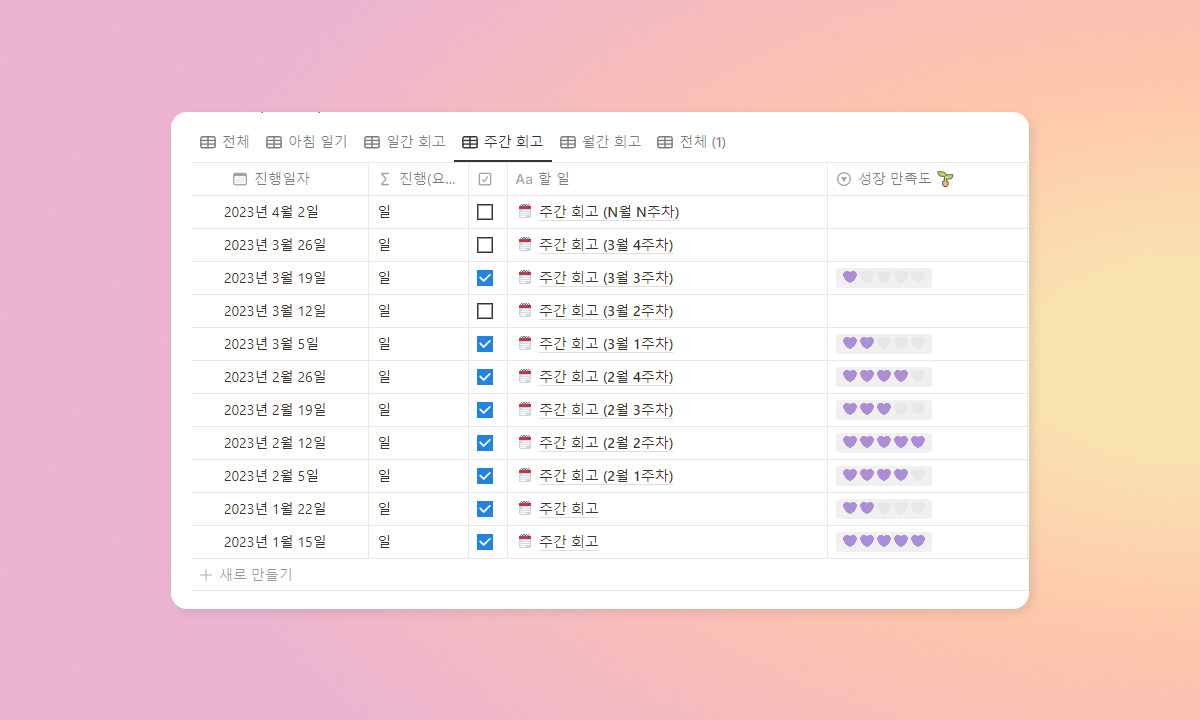The height and width of the screenshot is (720, 1200).
Task: Open page 주간 회고 (3월 1주차)
Action: [606, 344]
